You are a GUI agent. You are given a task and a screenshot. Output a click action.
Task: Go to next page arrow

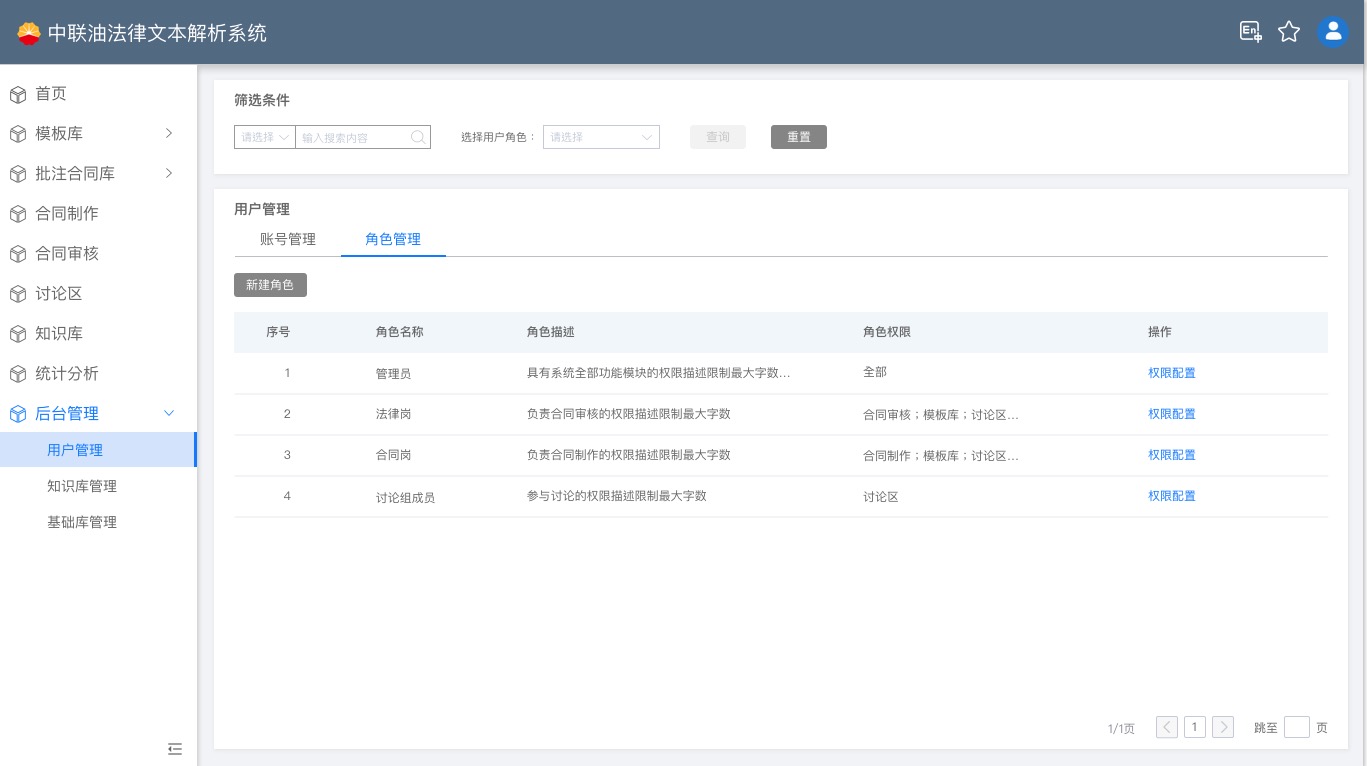pyautogui.click(x=1222, y=727)
